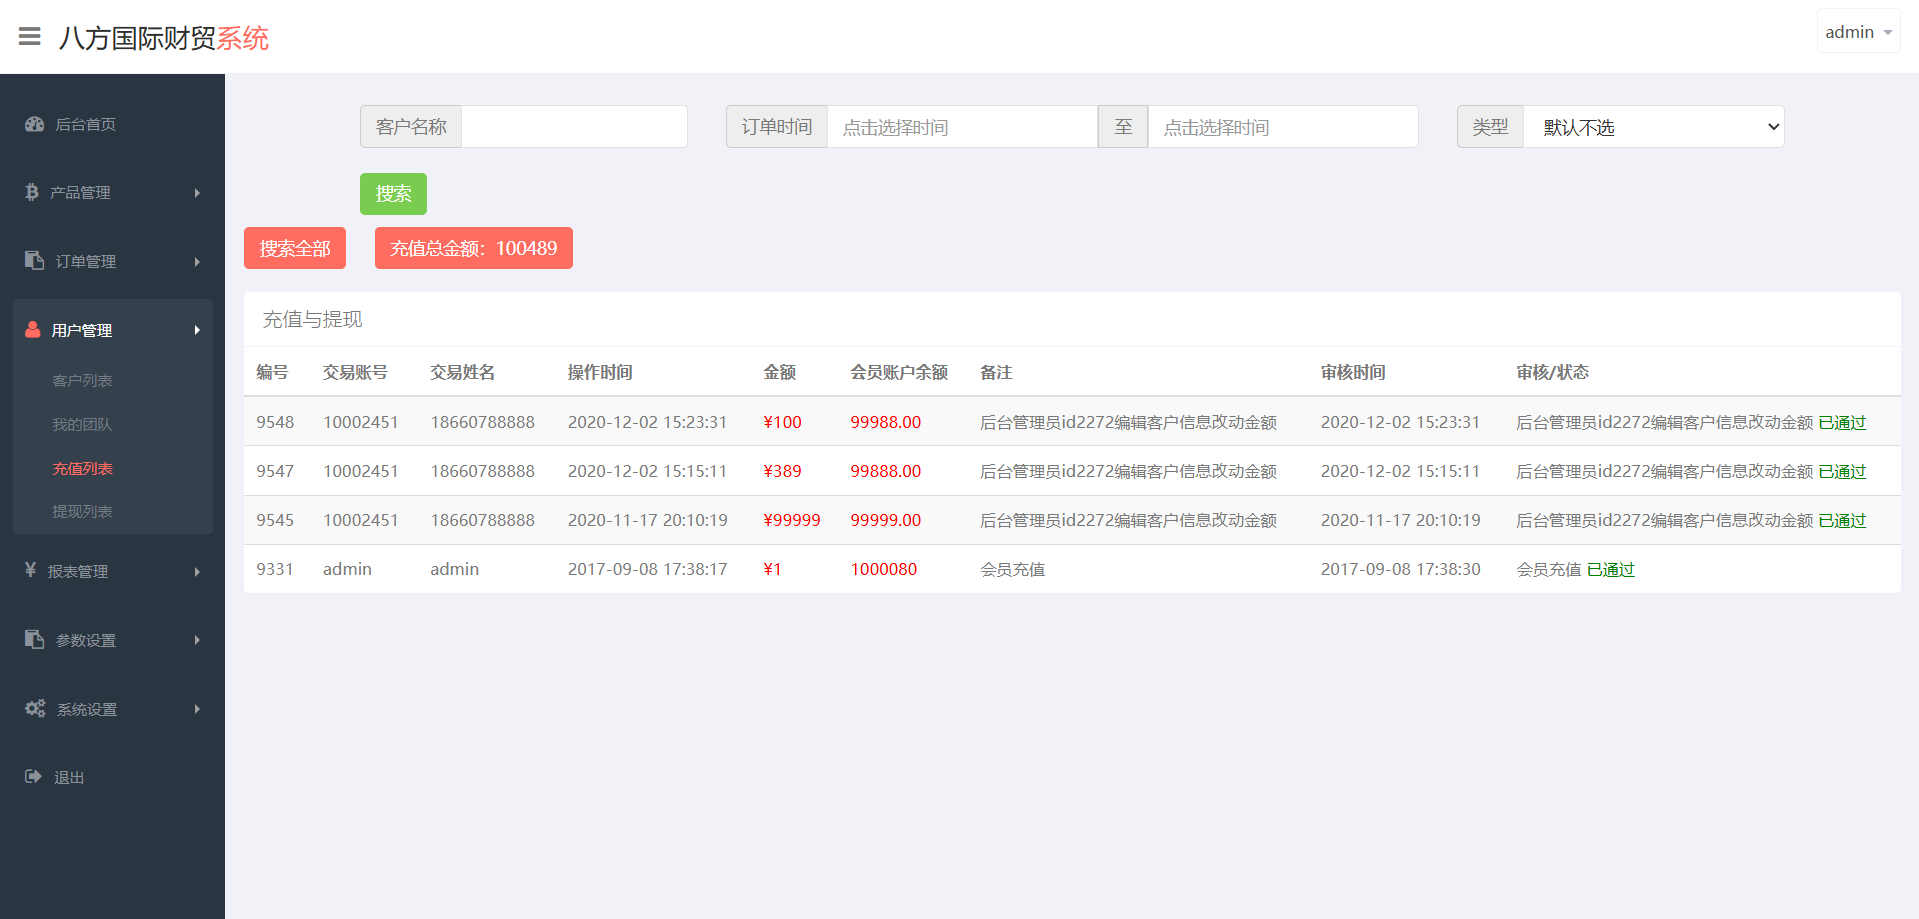Click amount ¥389 in row 9547
Viewport: 1919px width, 919px height.
pos(782,471)
